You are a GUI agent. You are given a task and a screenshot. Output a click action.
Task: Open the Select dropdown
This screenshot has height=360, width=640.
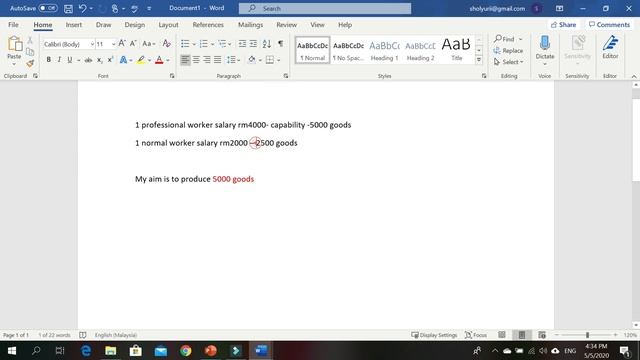pos(509,62)
